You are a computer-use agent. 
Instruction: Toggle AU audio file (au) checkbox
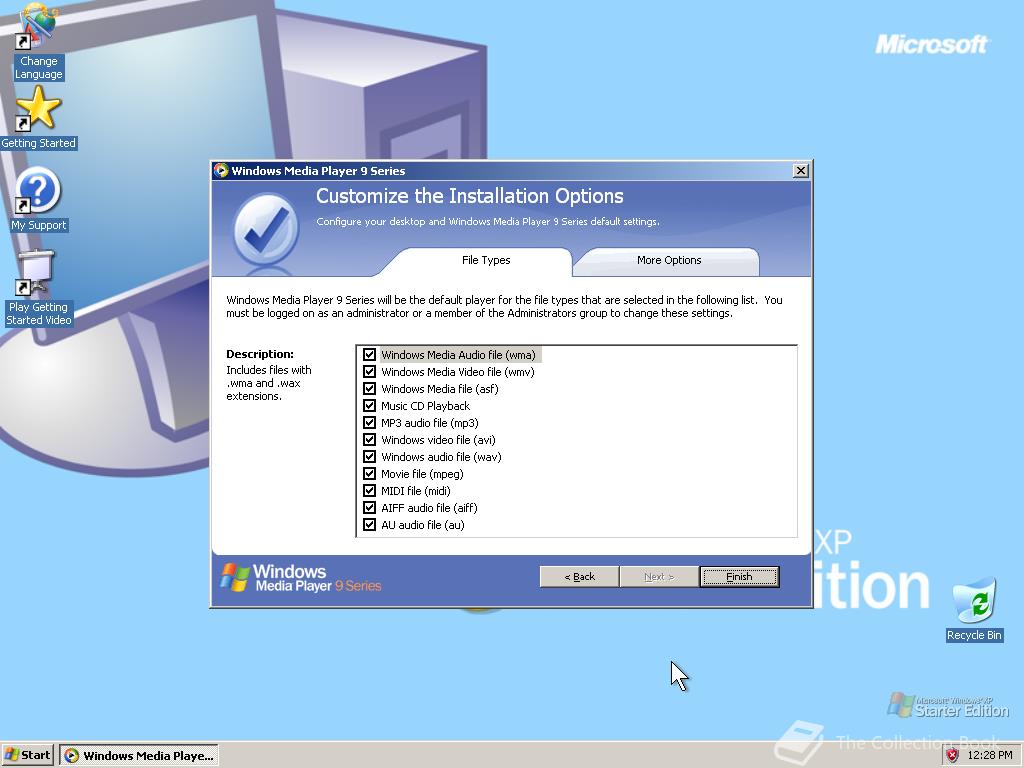point(370,524)
